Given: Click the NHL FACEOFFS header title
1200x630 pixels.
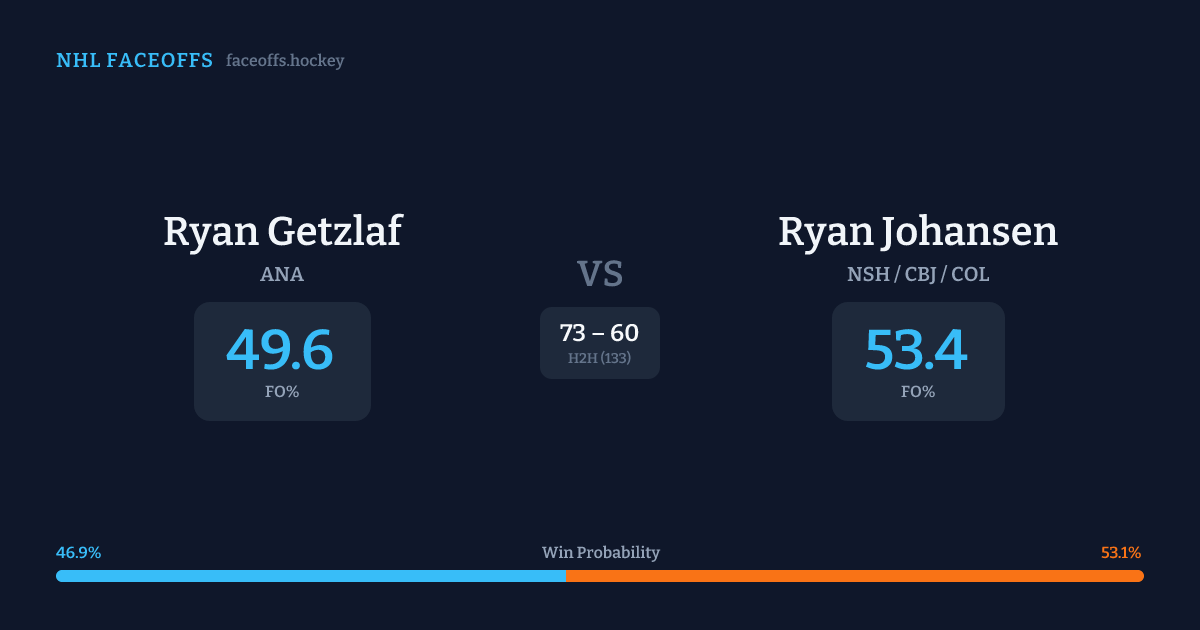Looking at the screenshot, I should coord(134,61).
